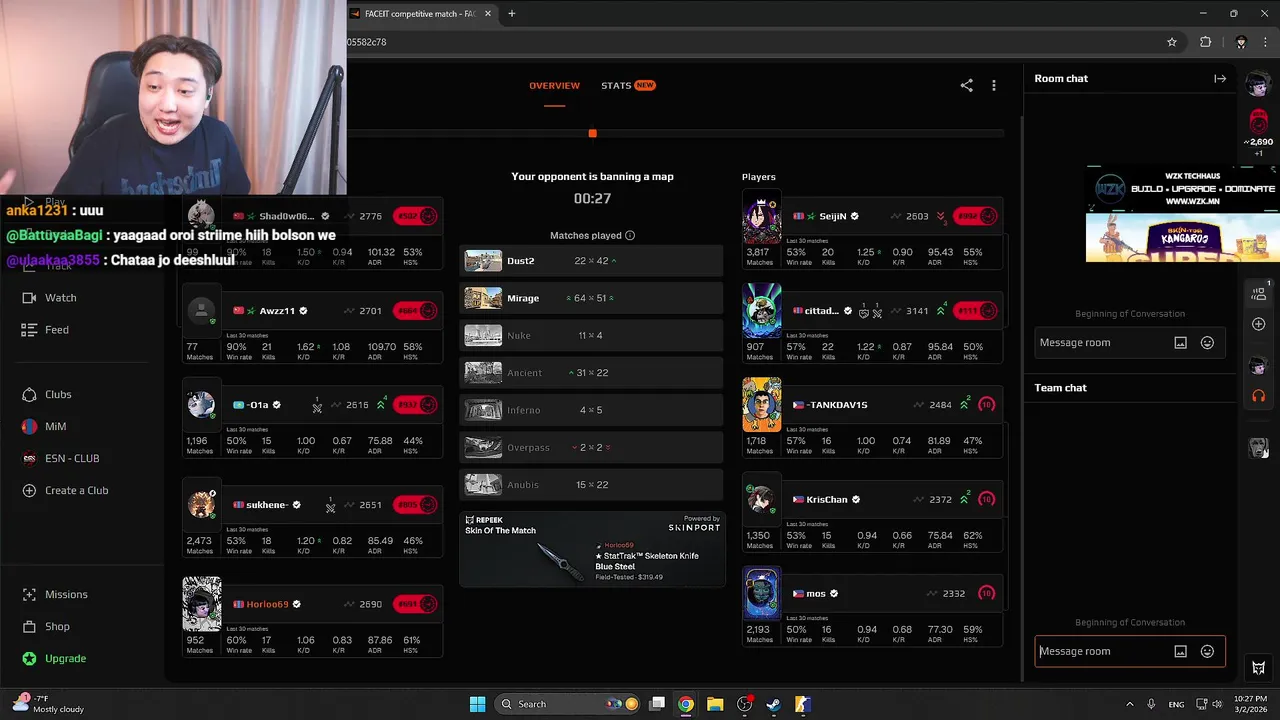Image resolution: width=1280 pixels, height=720 pixels.
Task: Select the Inferno map row
Action: (x=591, y=410)
